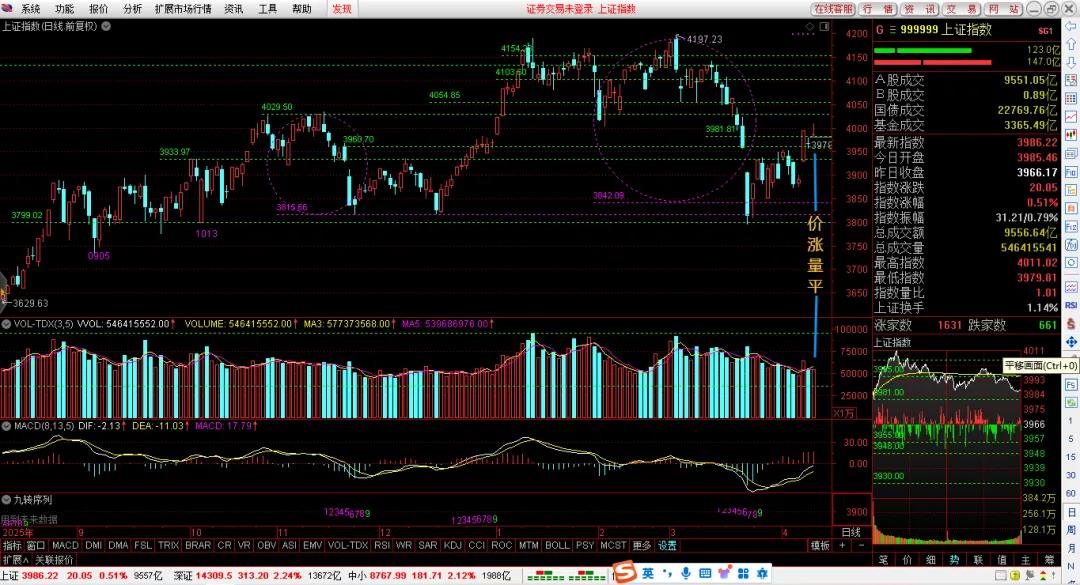Click the Sogou input method S icon
The height and width of the screenshot is (585, 1080).
pyautogui.click(x=625, y=572)
